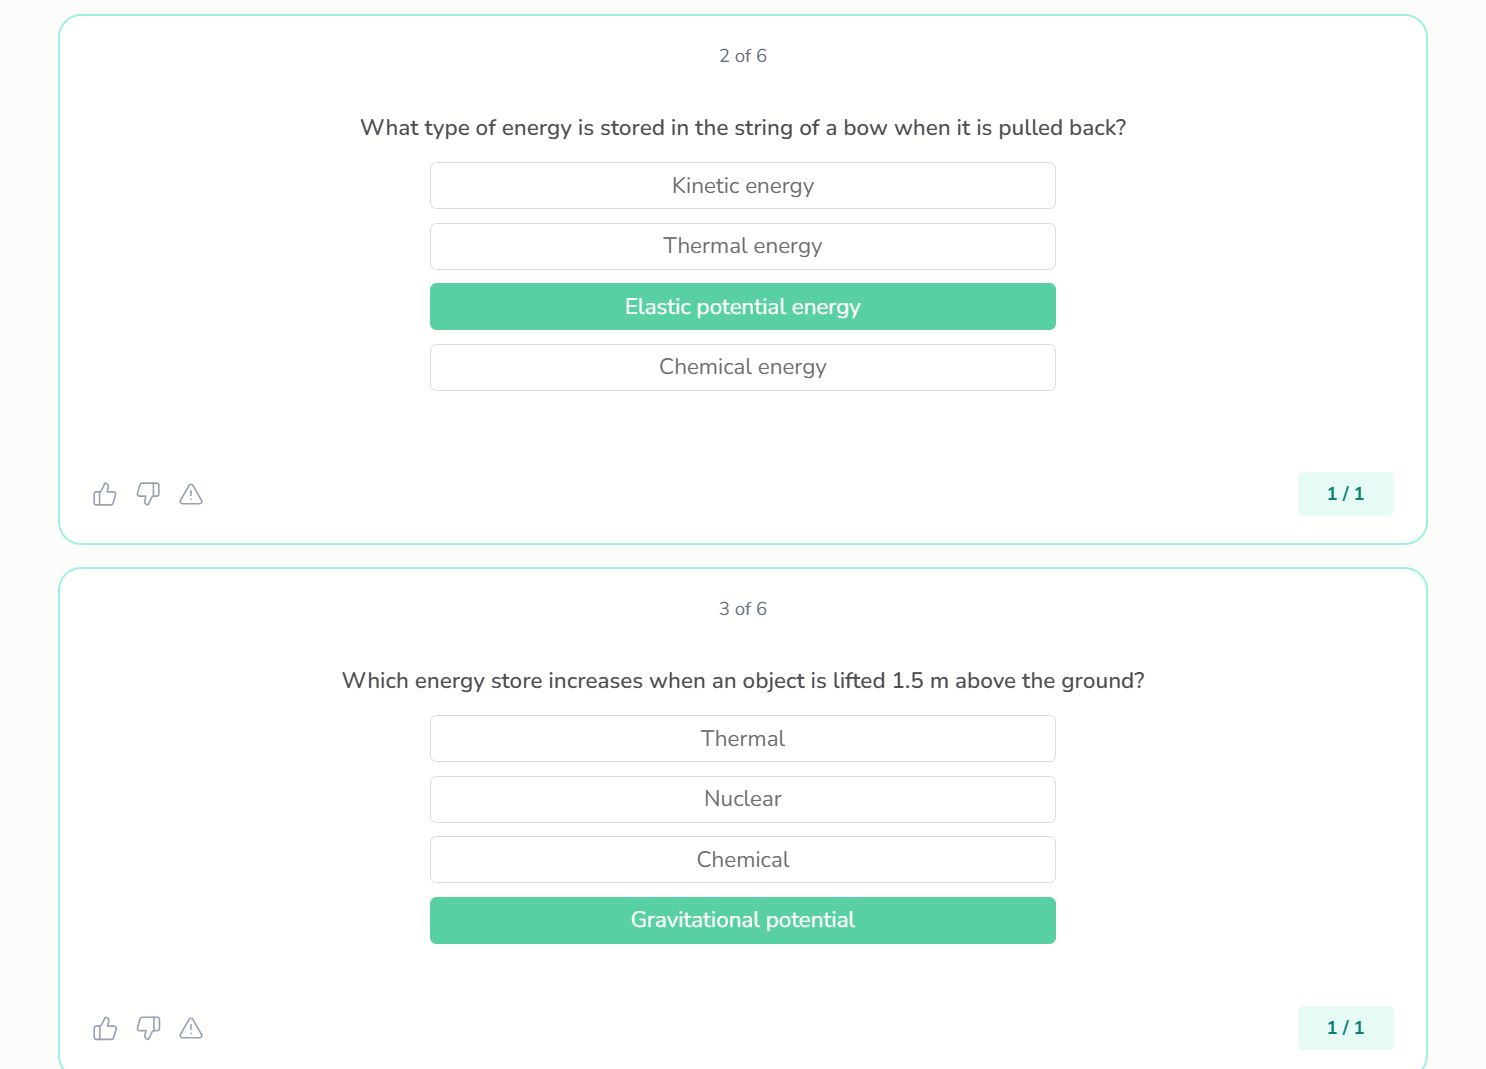
Task: Pick the Chemical answer in question 3
Action: click(x=742, y=860)
